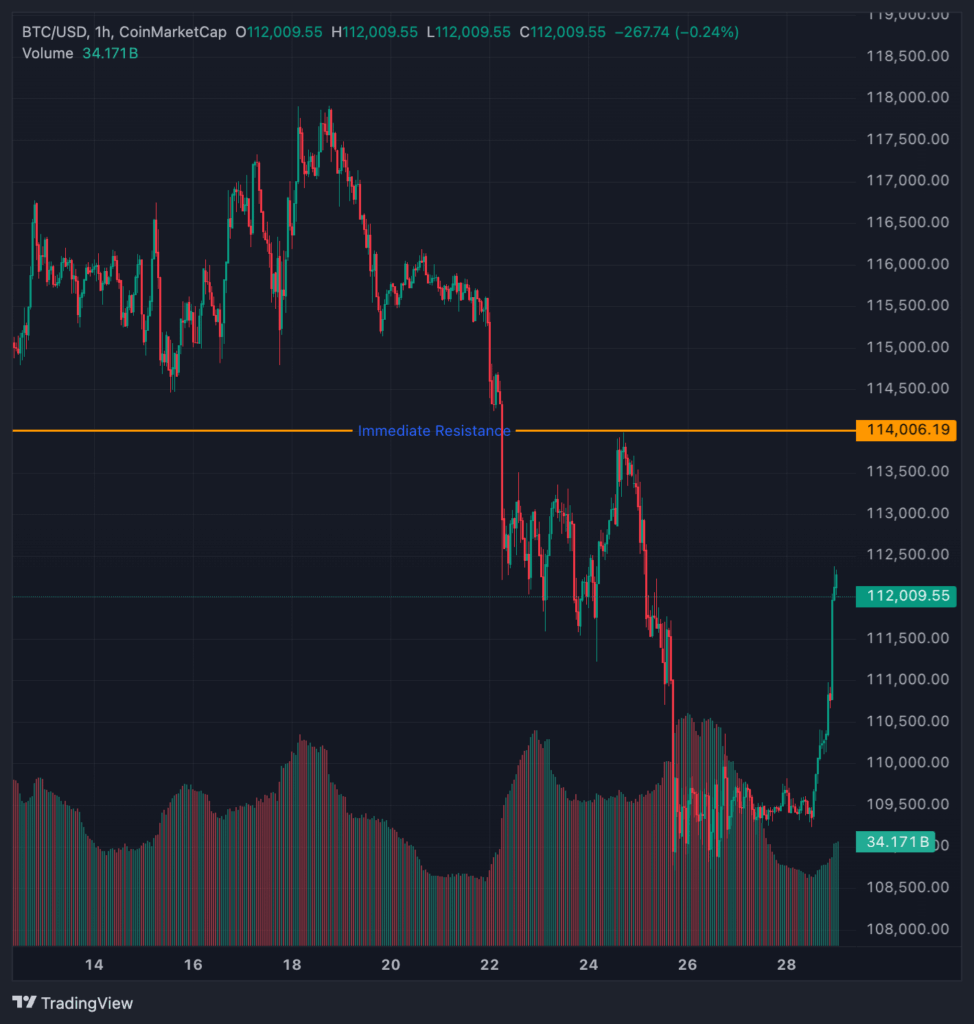Select the Immediate Resistance line label
The width and height of the screenshot is (974, 1024).
tap(434, 431)
